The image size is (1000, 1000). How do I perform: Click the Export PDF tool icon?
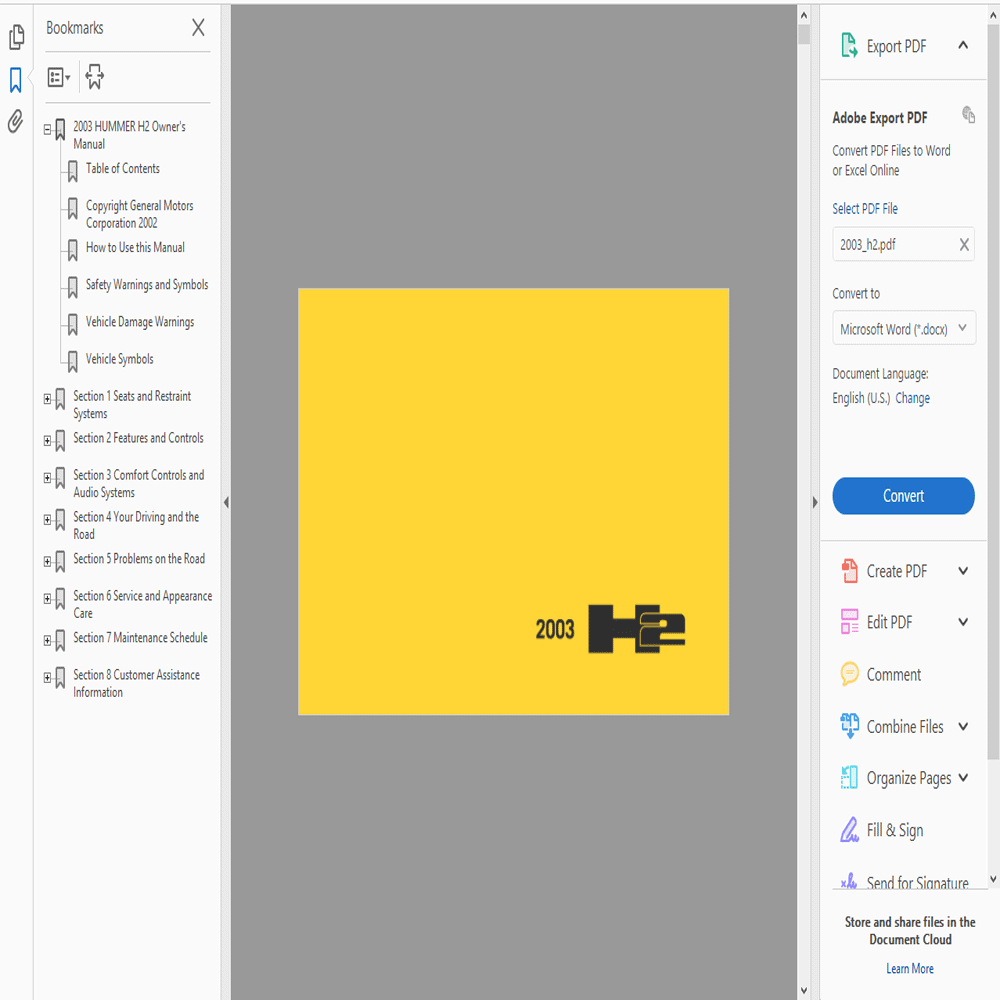(x=849, y=45)
